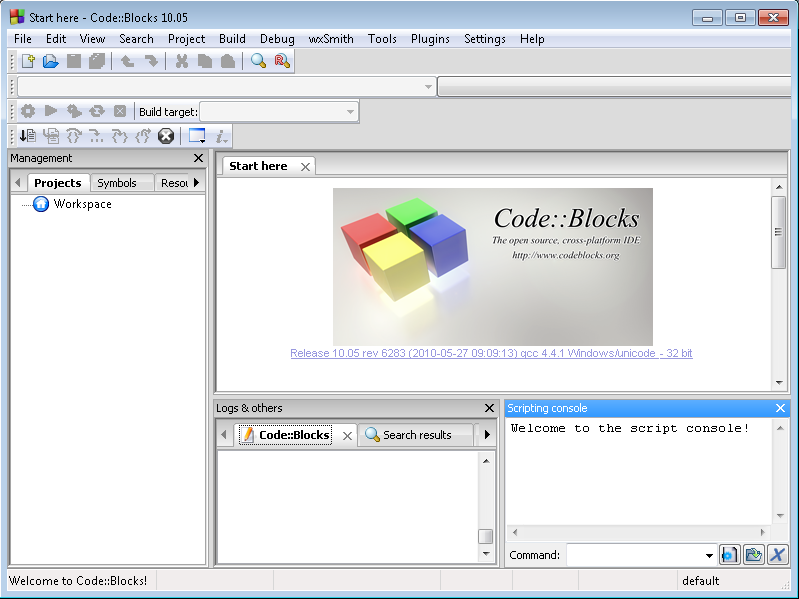799x599 pixels.
Task: Click the Run to cursor debug icon
Action: pyautogui.click(x=51, y=136)
